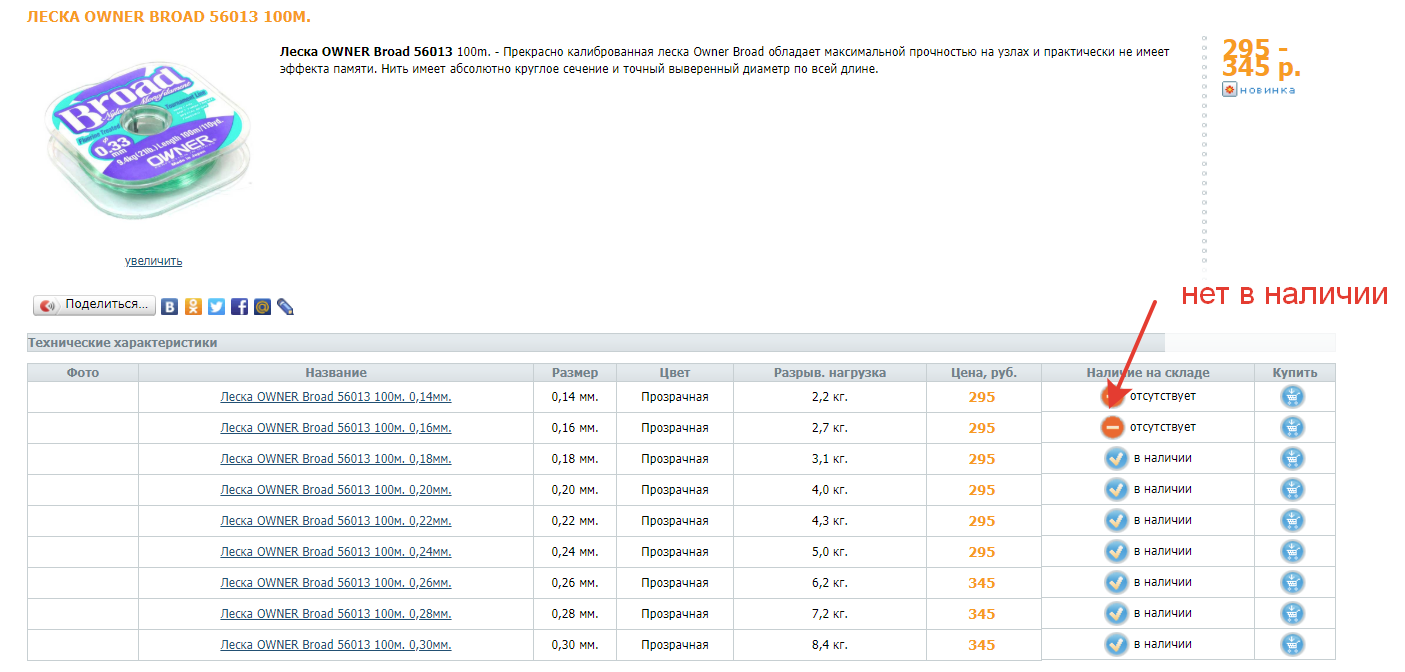Click the in-stock icon for 0,24мм
This screenshot has width=1405, height=672.
tap(1116, 552)
